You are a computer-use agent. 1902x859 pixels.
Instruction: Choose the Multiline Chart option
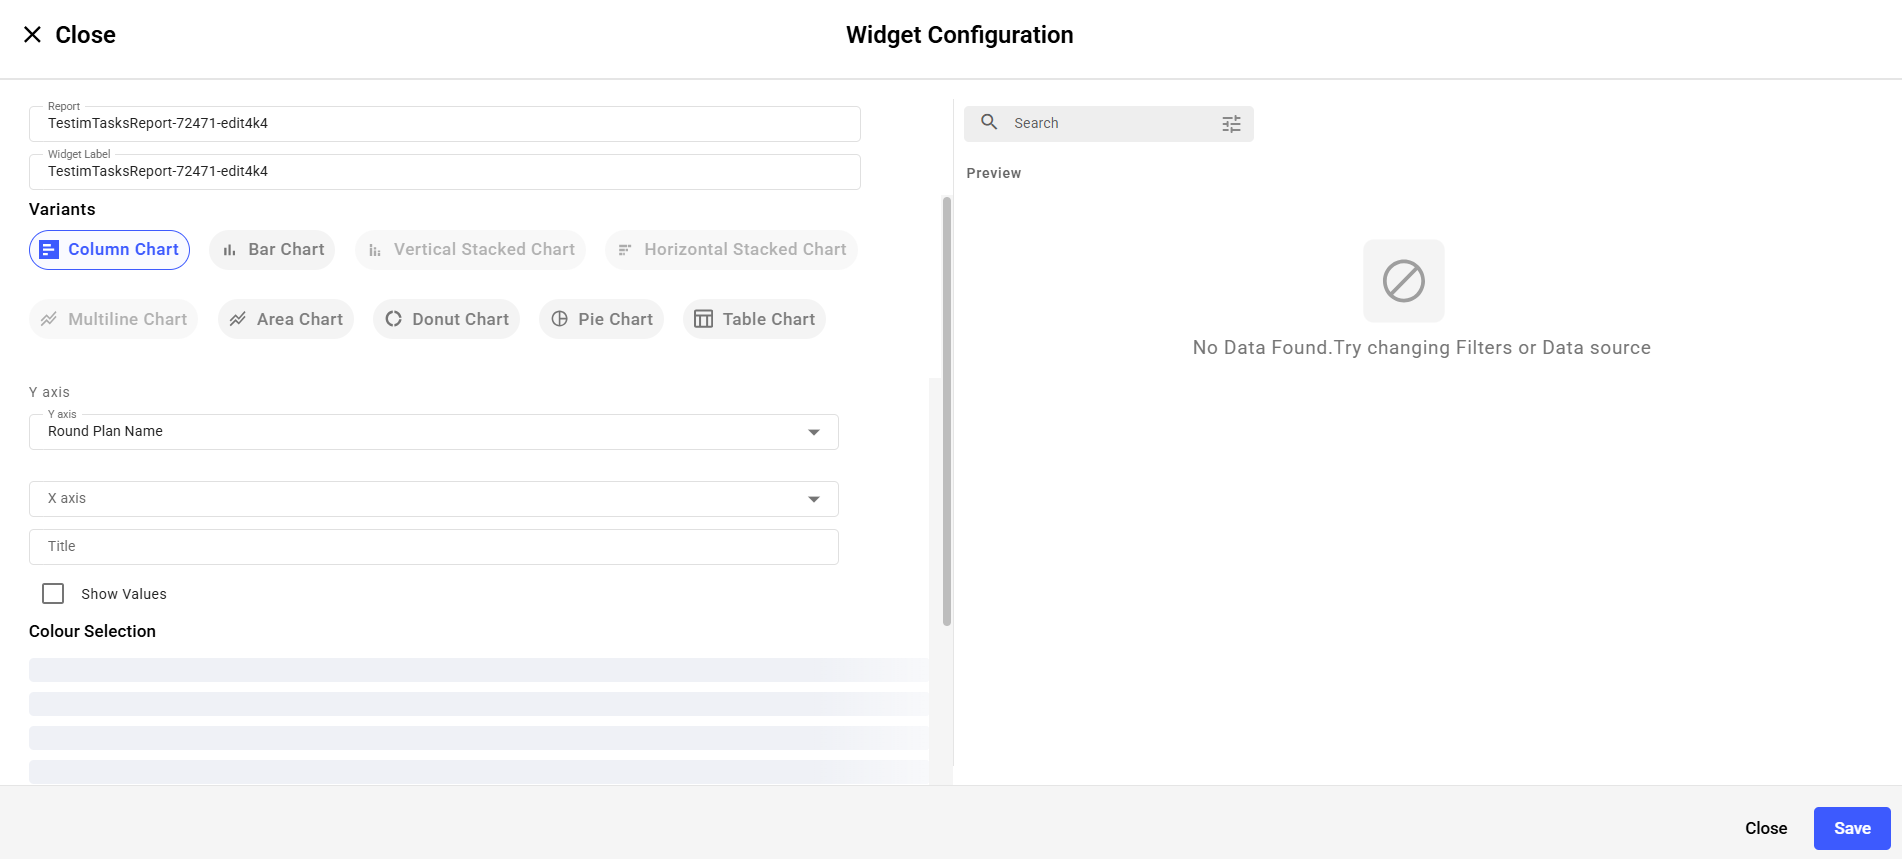click(114, 319)
